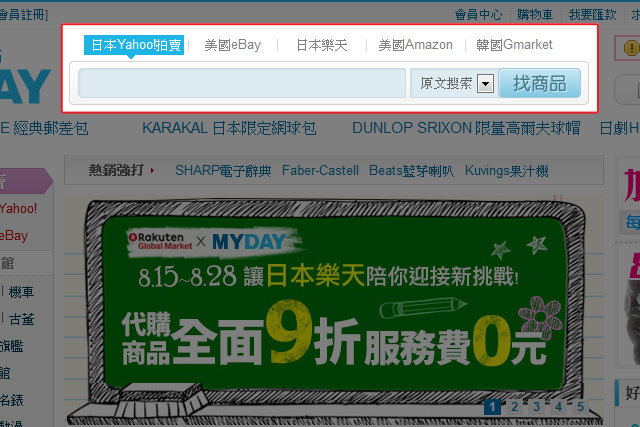The height and width of the screenshot is (427, 640).
Task: Click the Beats藍芽喇叭 link
Action: tap(410, 171)
